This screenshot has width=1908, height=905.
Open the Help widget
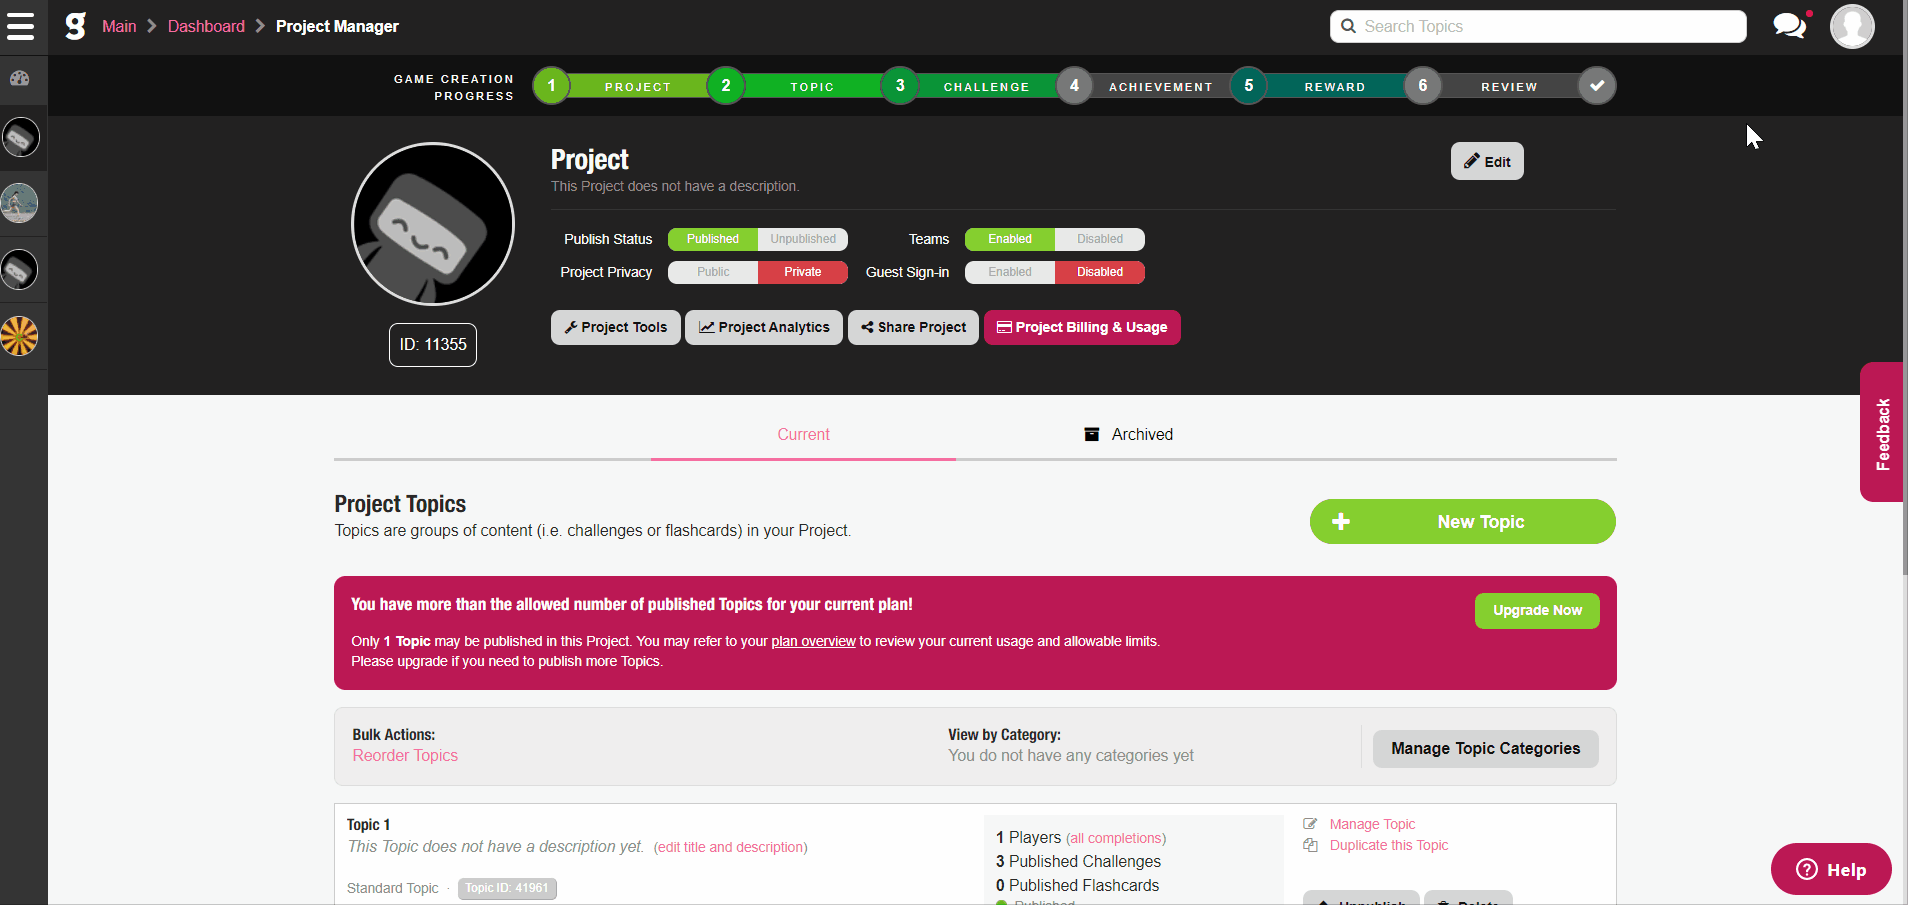pos(1831,869)
